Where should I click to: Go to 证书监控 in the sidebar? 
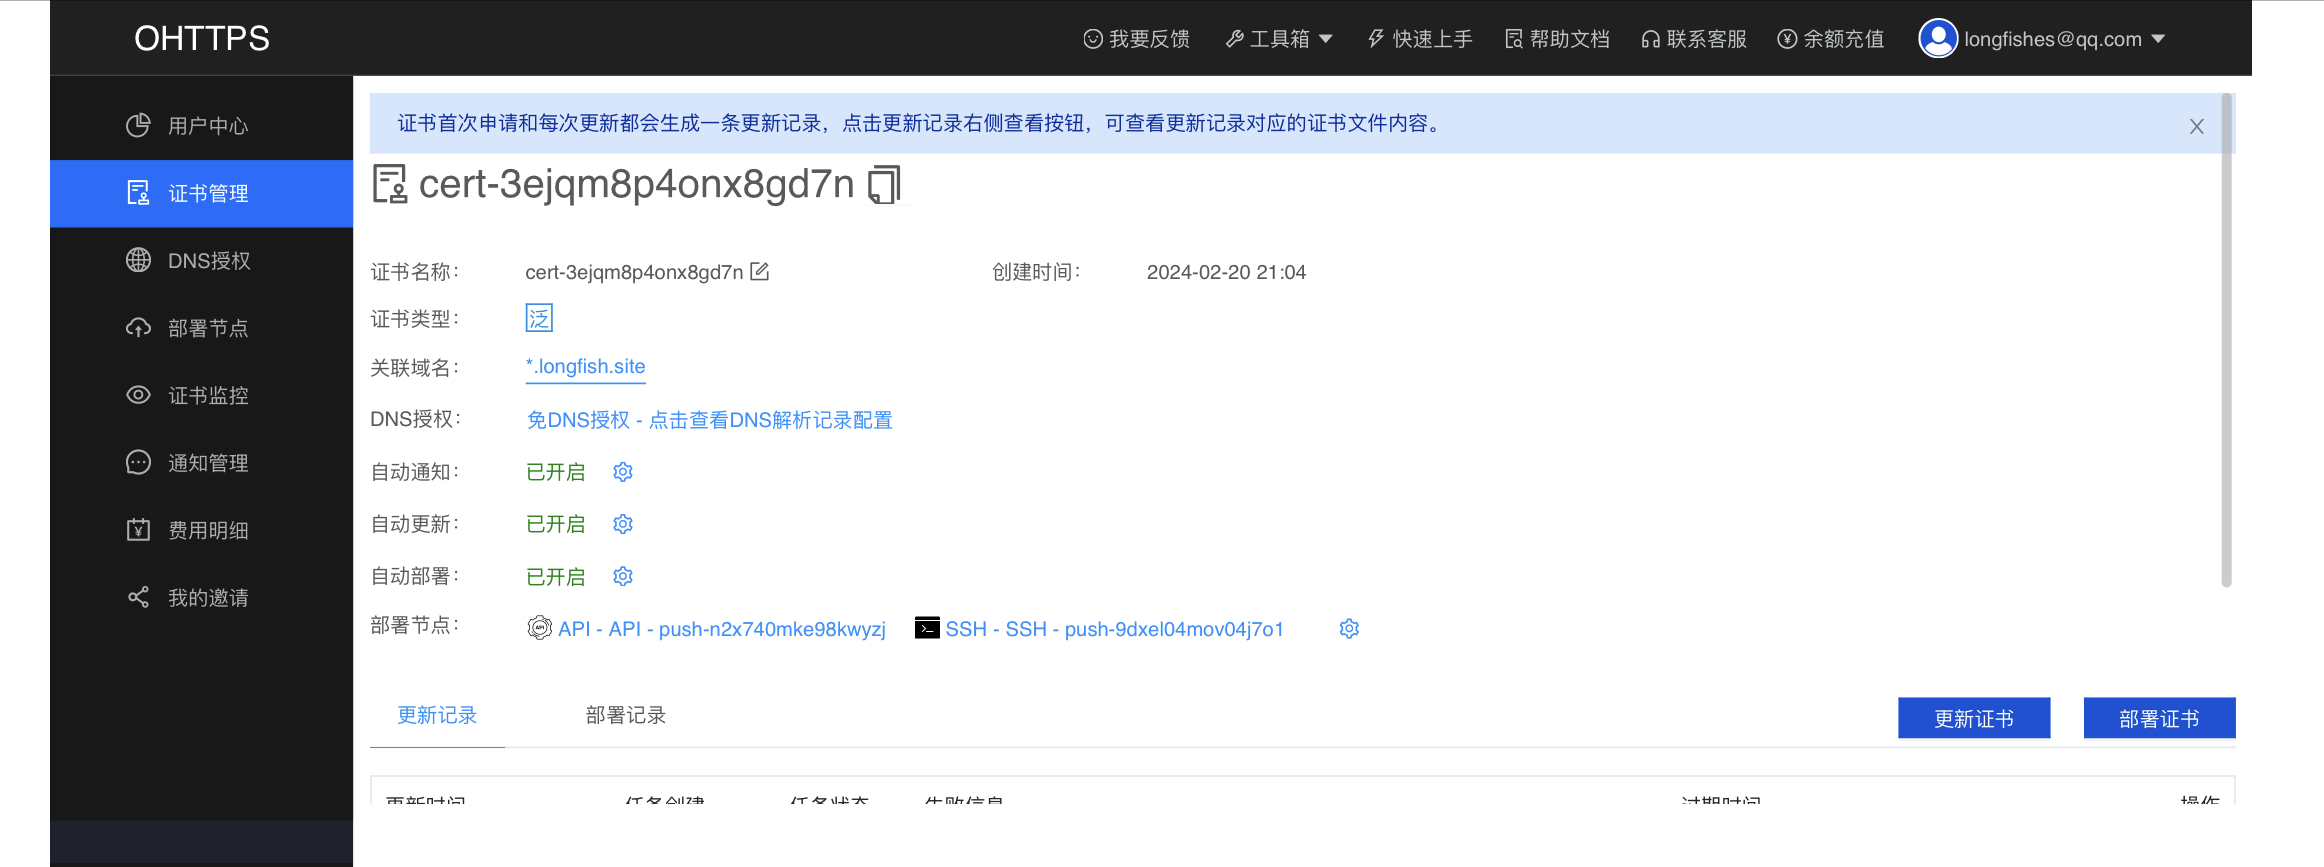point(207,396)
